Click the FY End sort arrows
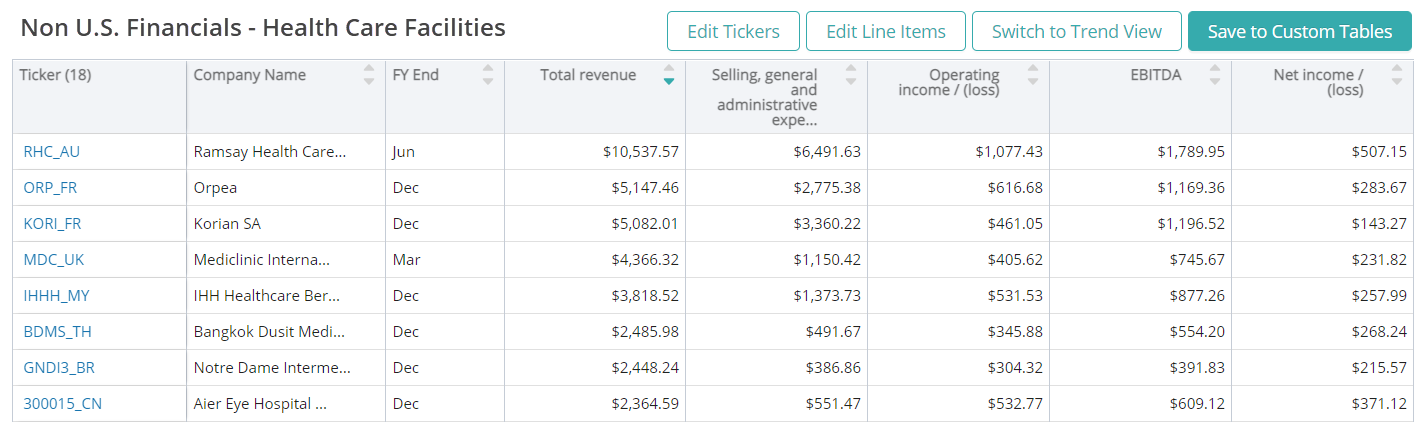The width and height of the screenshot is (1428, 441). 488,75
